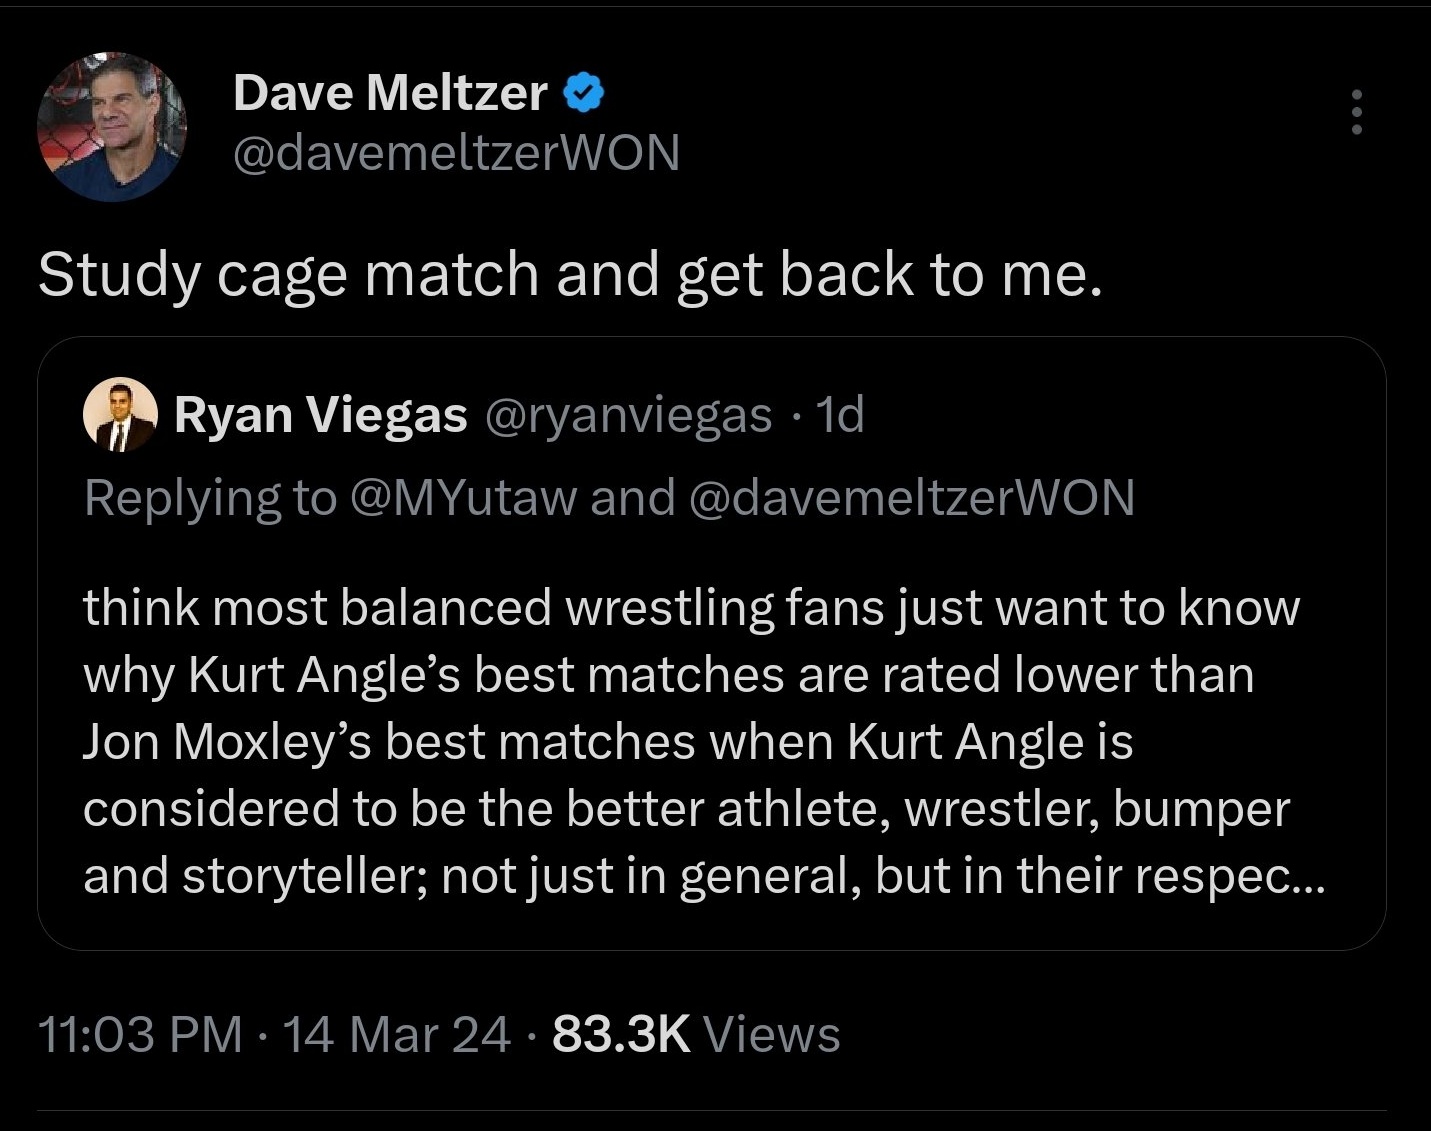Click the 14 Mar 24 date
This screenshot has height=1131, width=1431.
397,1034
